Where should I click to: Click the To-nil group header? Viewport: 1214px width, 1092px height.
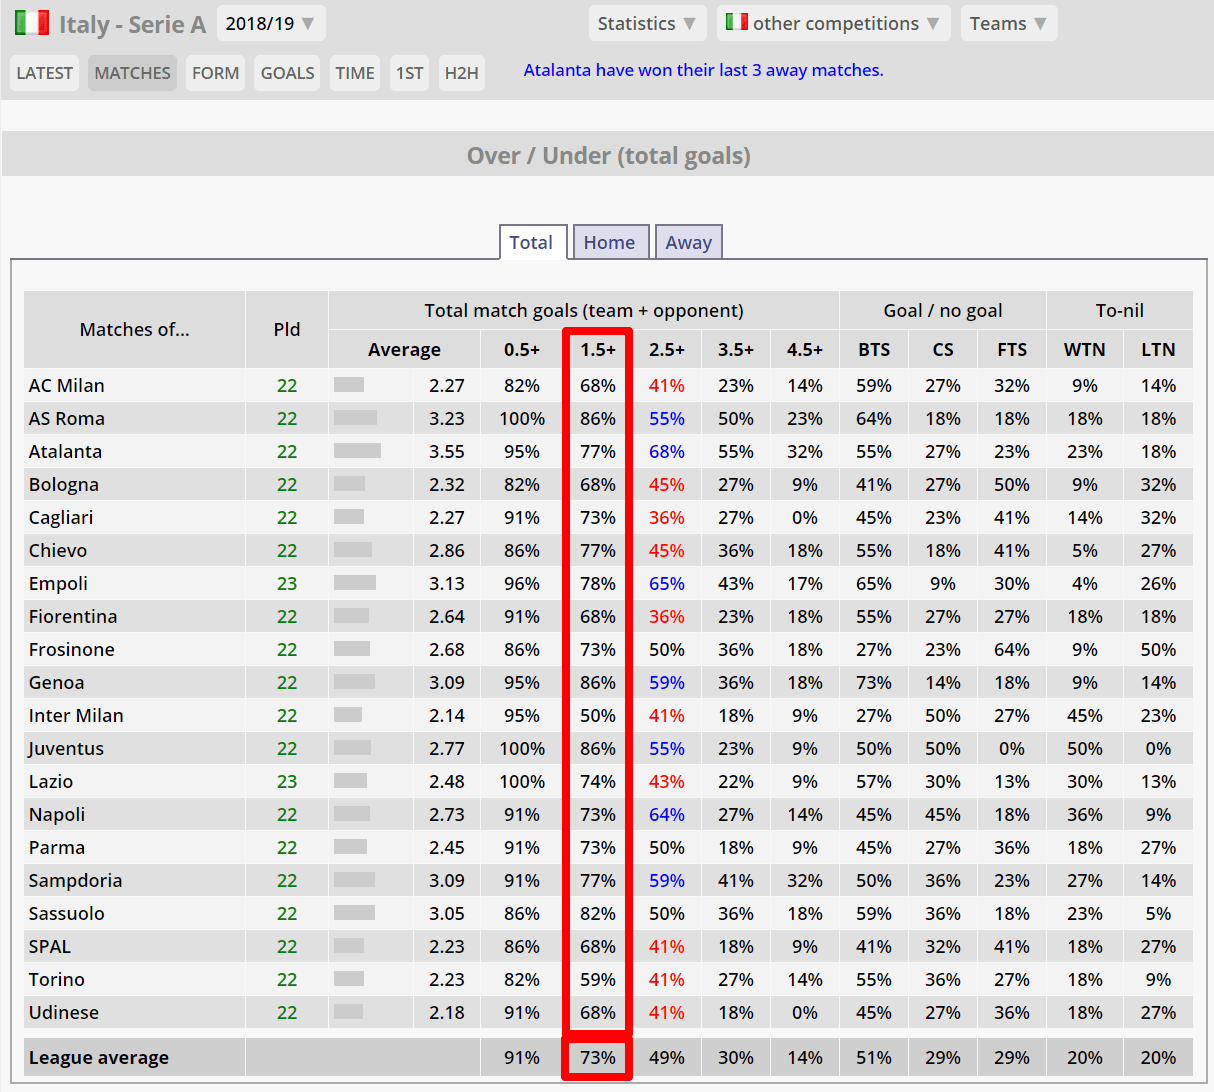click(x=1120, y=310)
